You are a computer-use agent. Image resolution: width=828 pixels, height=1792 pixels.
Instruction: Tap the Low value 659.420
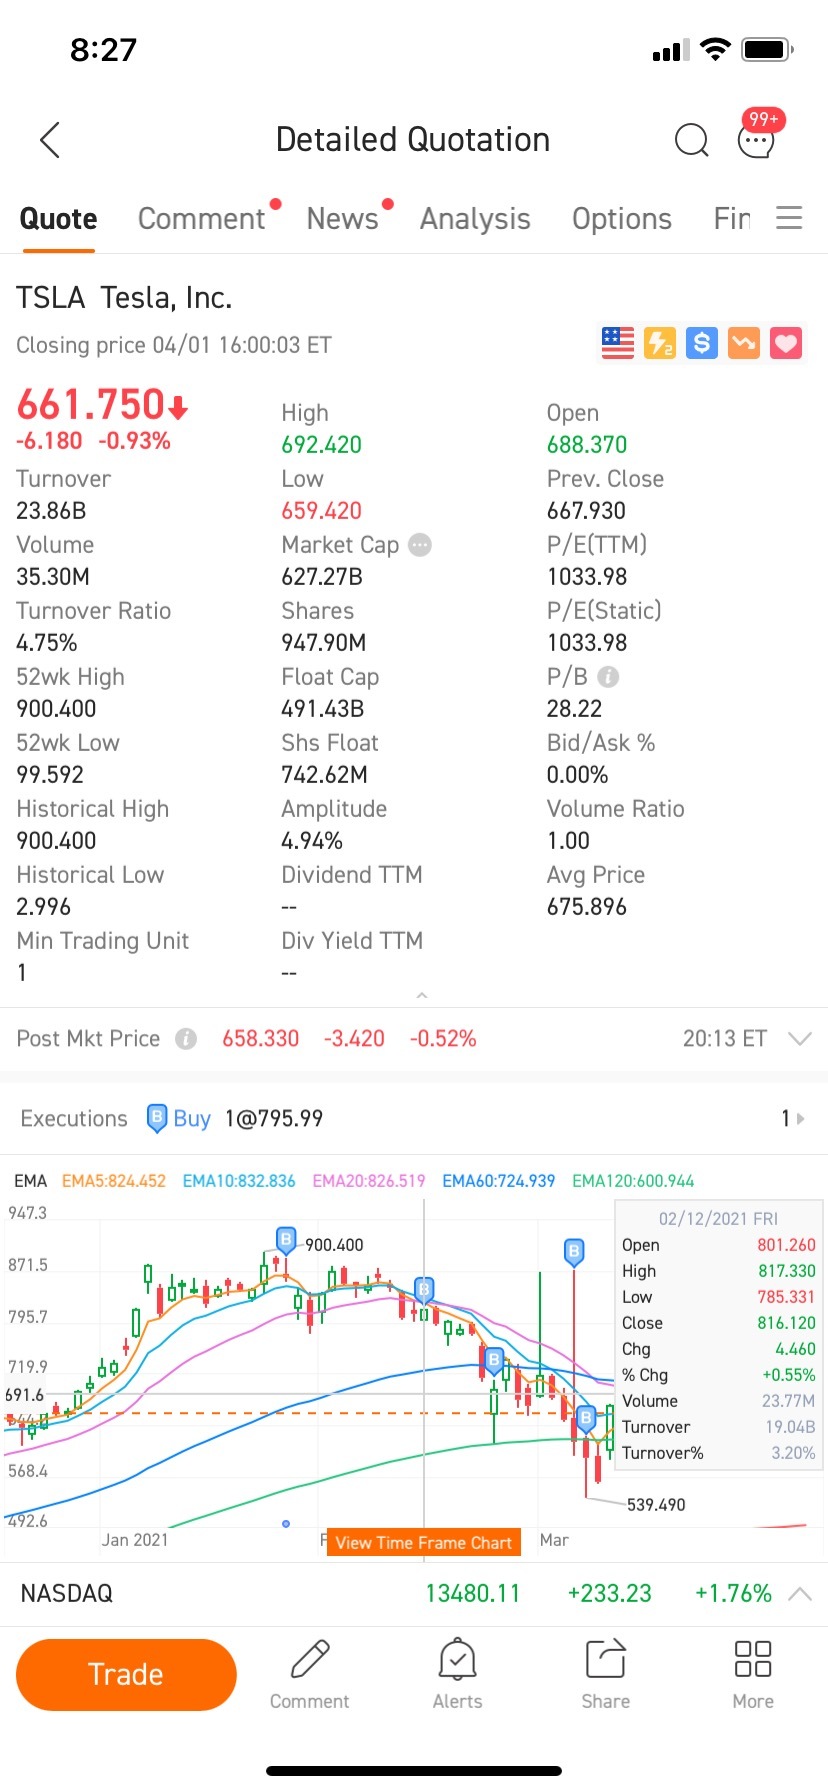click(322, 511)
